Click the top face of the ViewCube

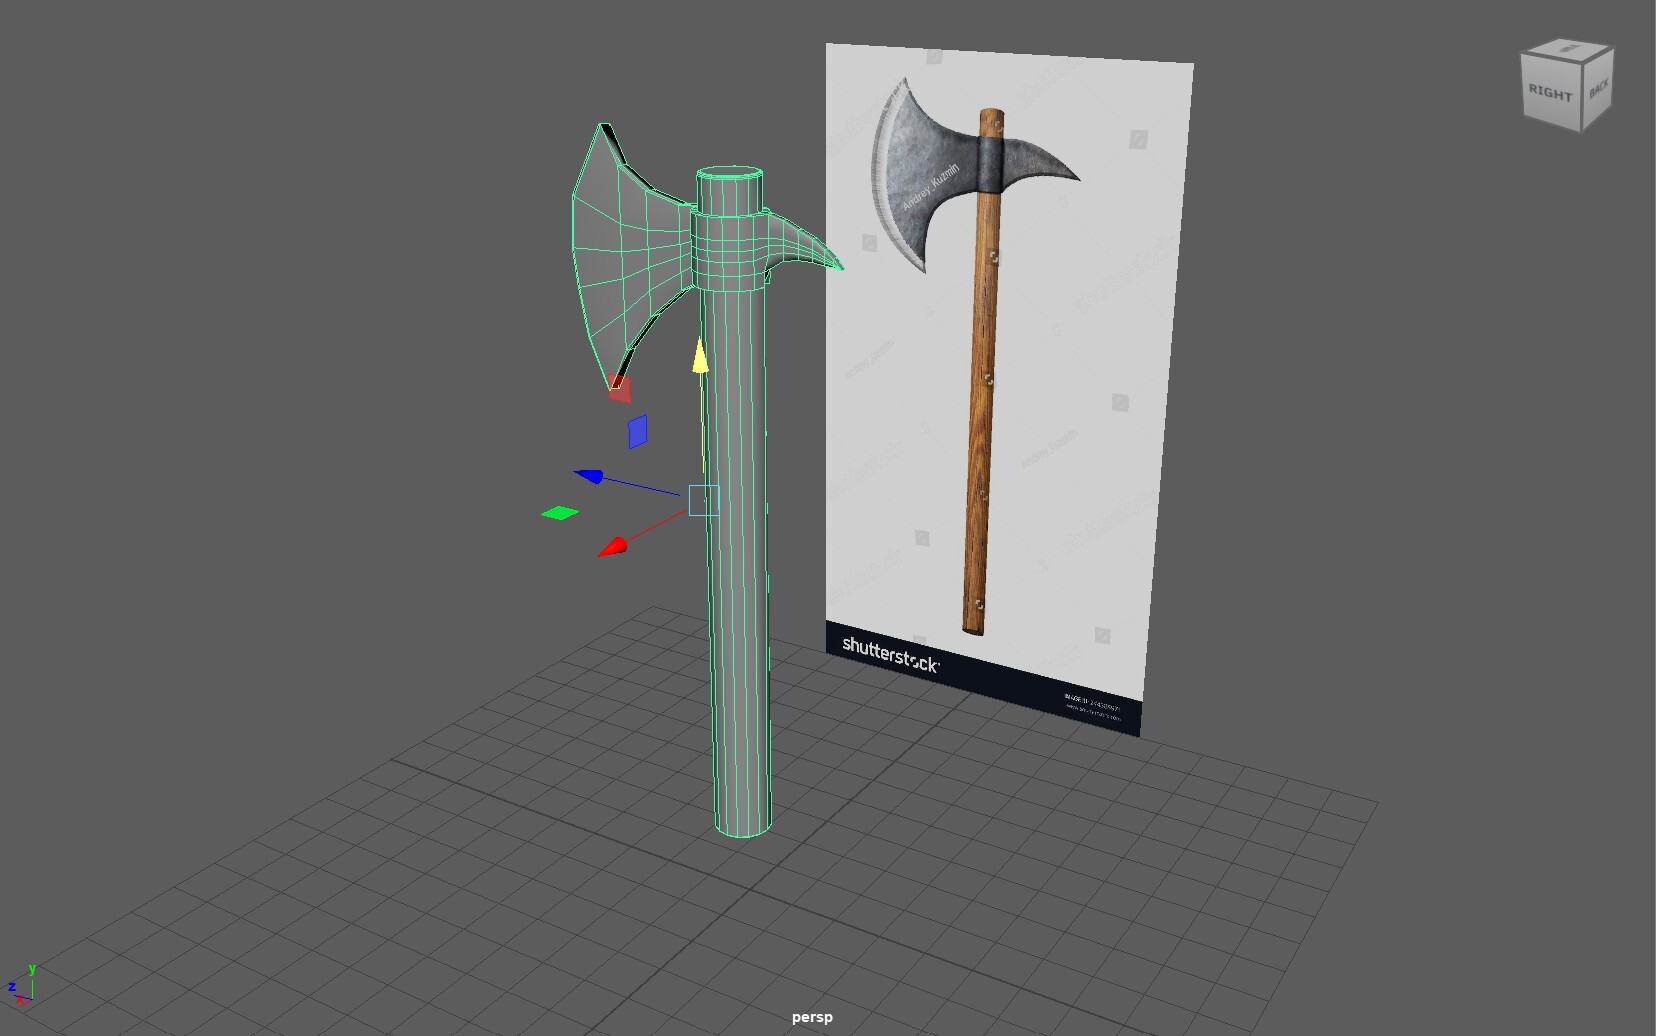click(x=1568, y=48)
